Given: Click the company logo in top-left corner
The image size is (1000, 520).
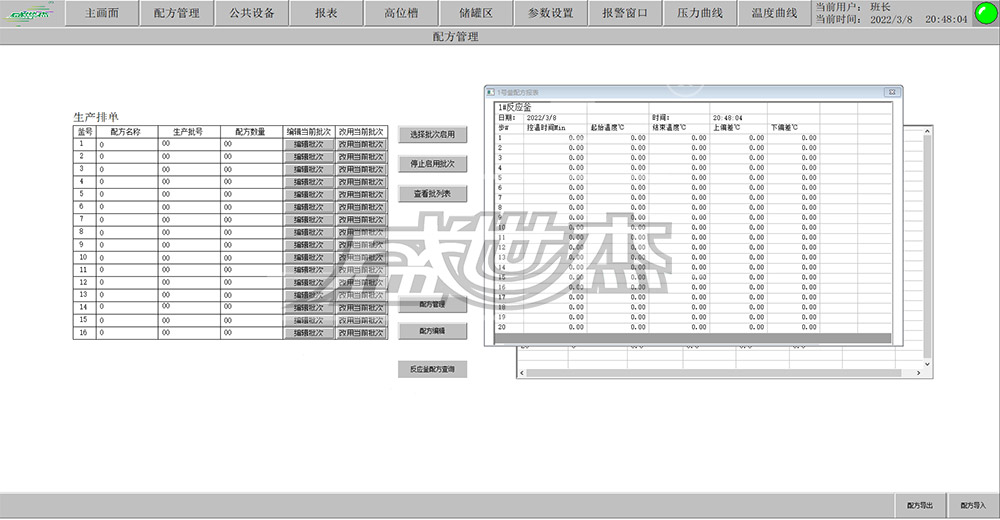Looking at the screenshot, I should click(x=32, y=14).
